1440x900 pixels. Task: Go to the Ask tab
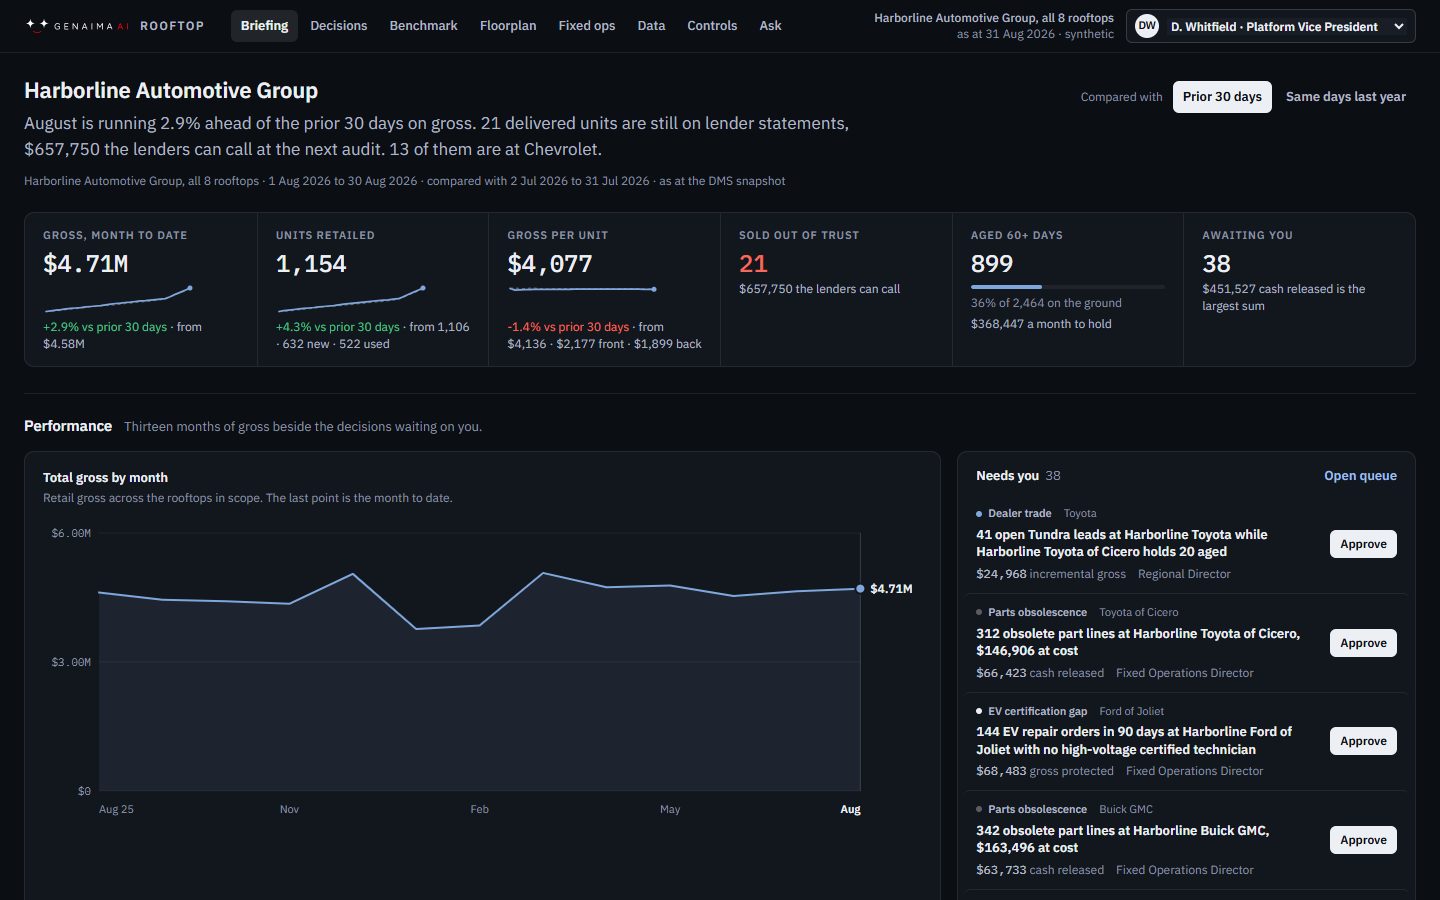[770, 26]
